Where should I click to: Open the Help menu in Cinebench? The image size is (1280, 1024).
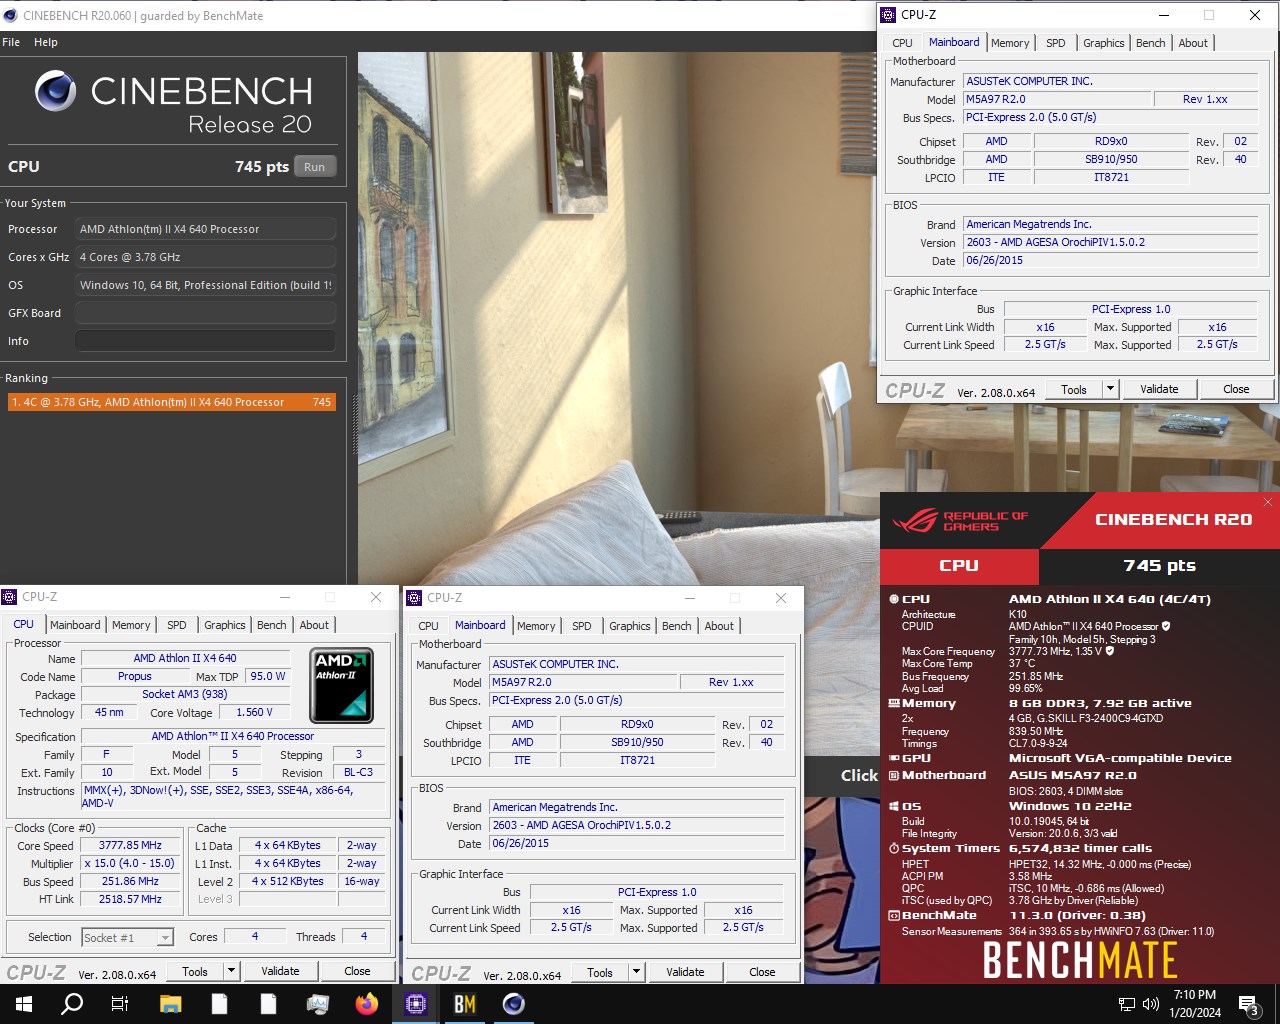(x=46, y=42)
